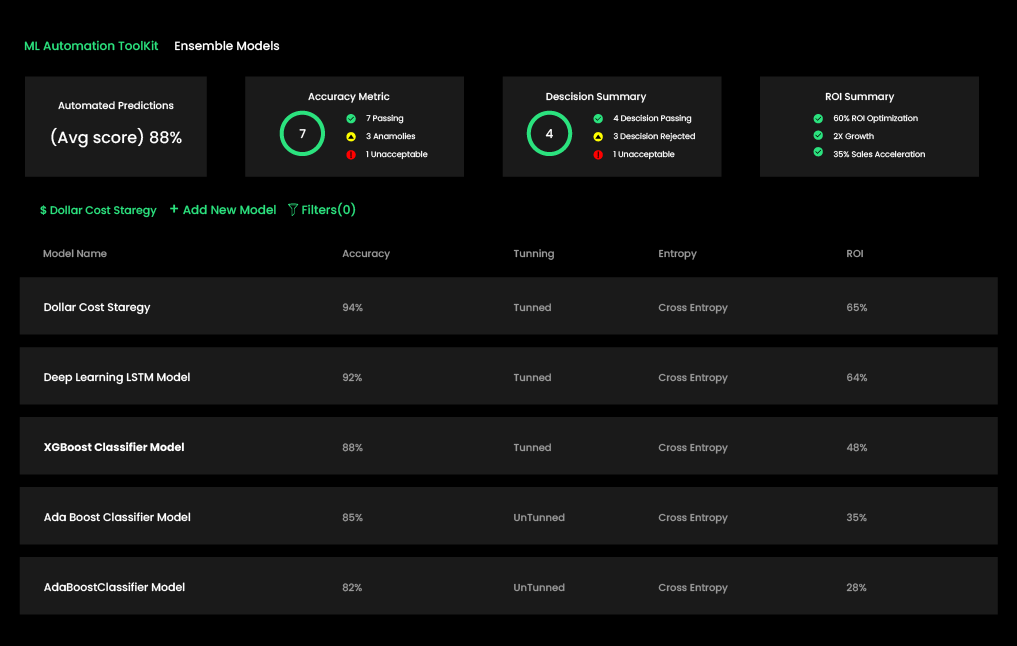
Task: Click the Descision Summary ring showing 4
Action: [549, 134]
